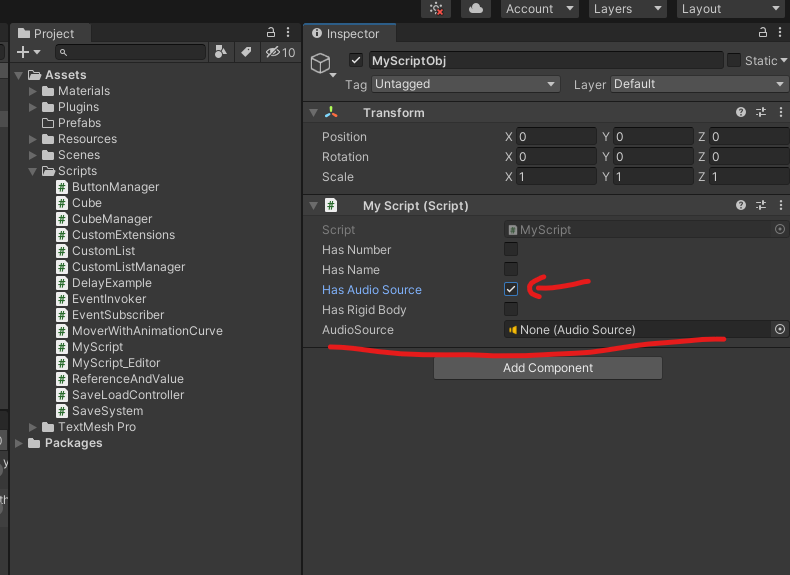
Task: Open the Layout dropdown
Action: 733,9
